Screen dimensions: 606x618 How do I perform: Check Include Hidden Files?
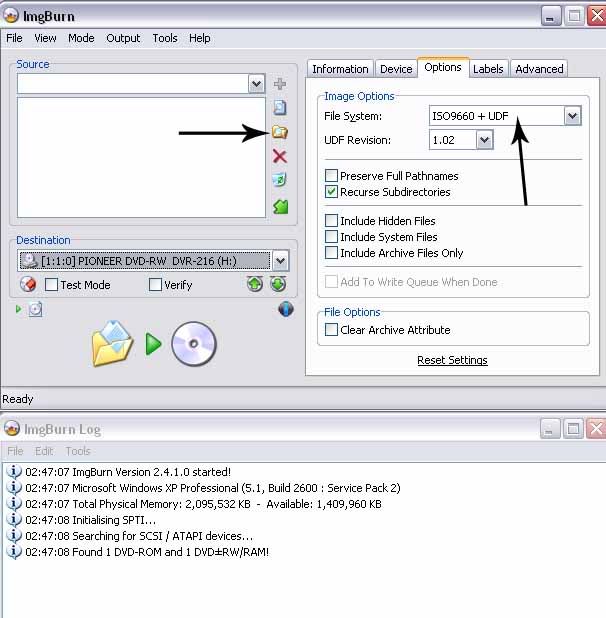click(x=331, y=220)
